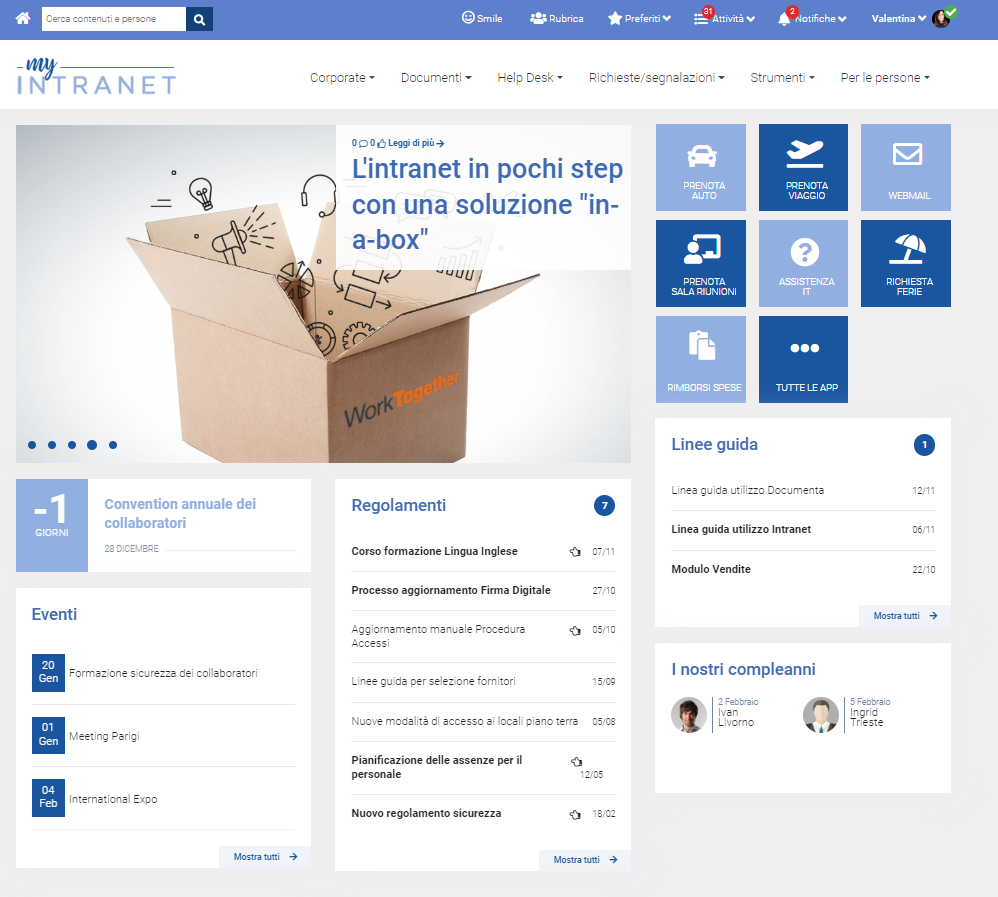Open the Help Desk menu
Image resolution: width=998 pixels, height=897 pixels.
tap(529, 77)
